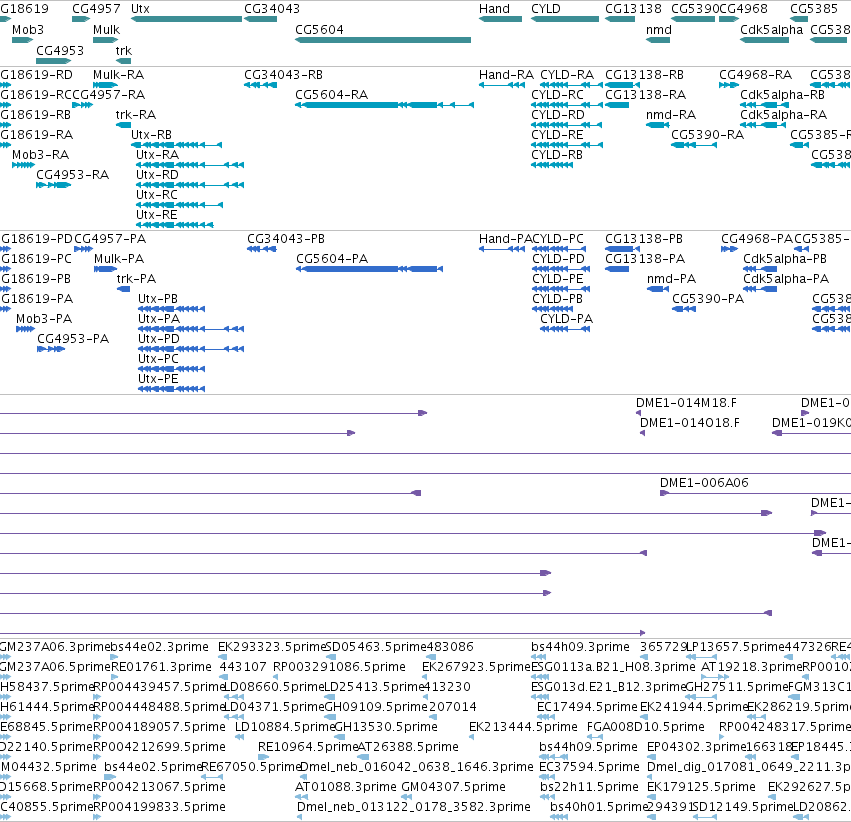Select the nmd gene feature
Image resolution: width=851 pixels, height=822 pixels.
658,40
